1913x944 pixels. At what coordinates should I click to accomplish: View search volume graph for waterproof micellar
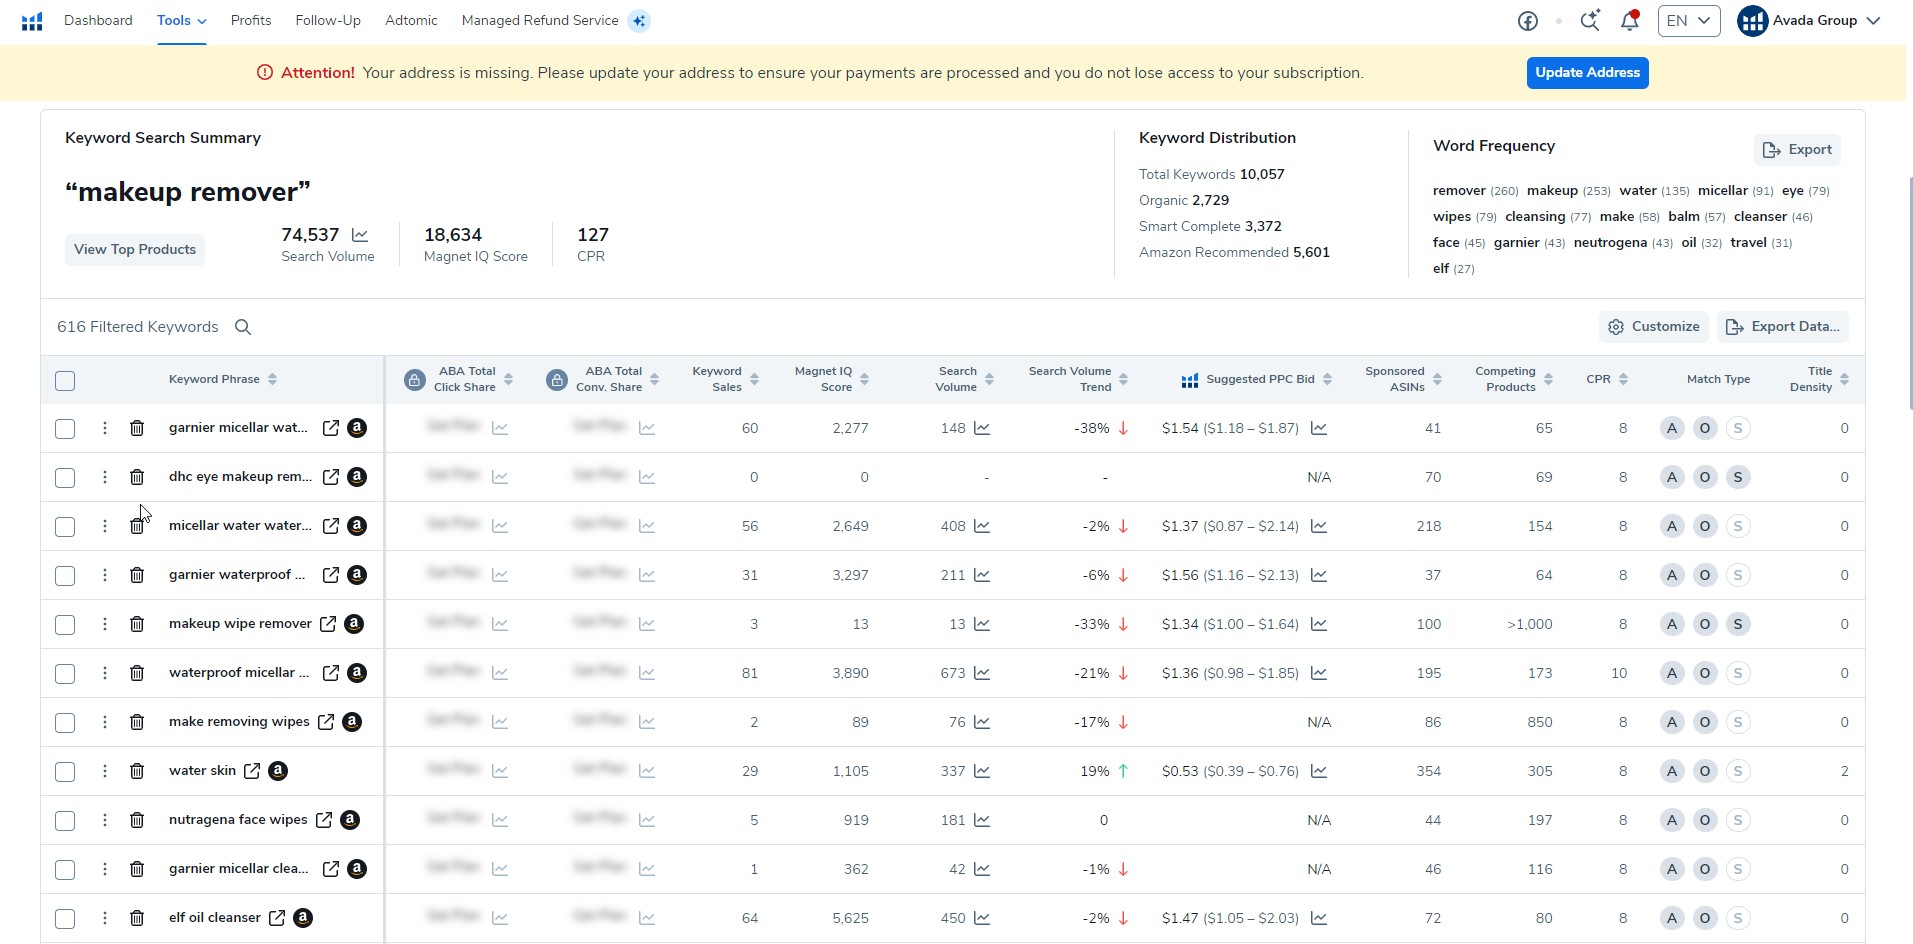[x=982, y=673]
